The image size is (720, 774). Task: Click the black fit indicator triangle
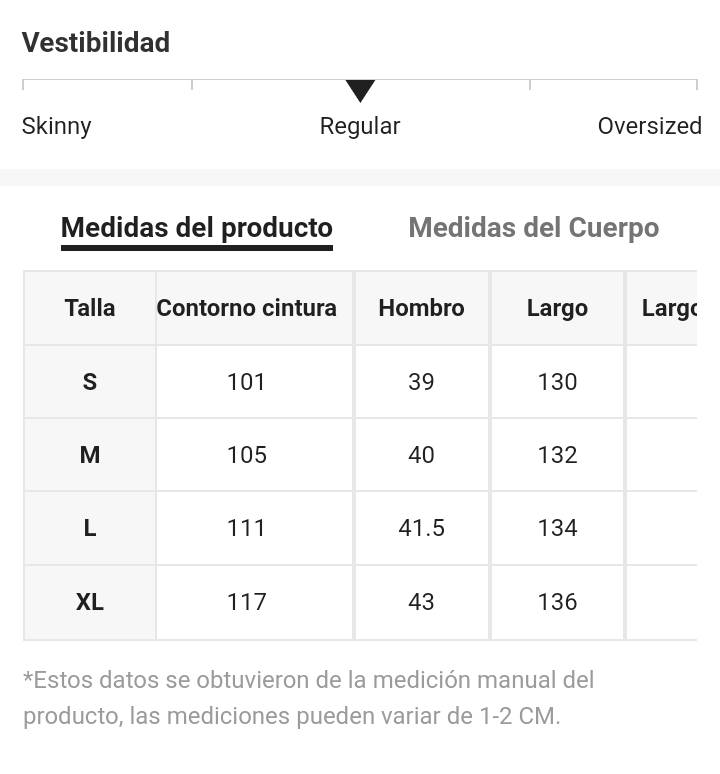360,91
